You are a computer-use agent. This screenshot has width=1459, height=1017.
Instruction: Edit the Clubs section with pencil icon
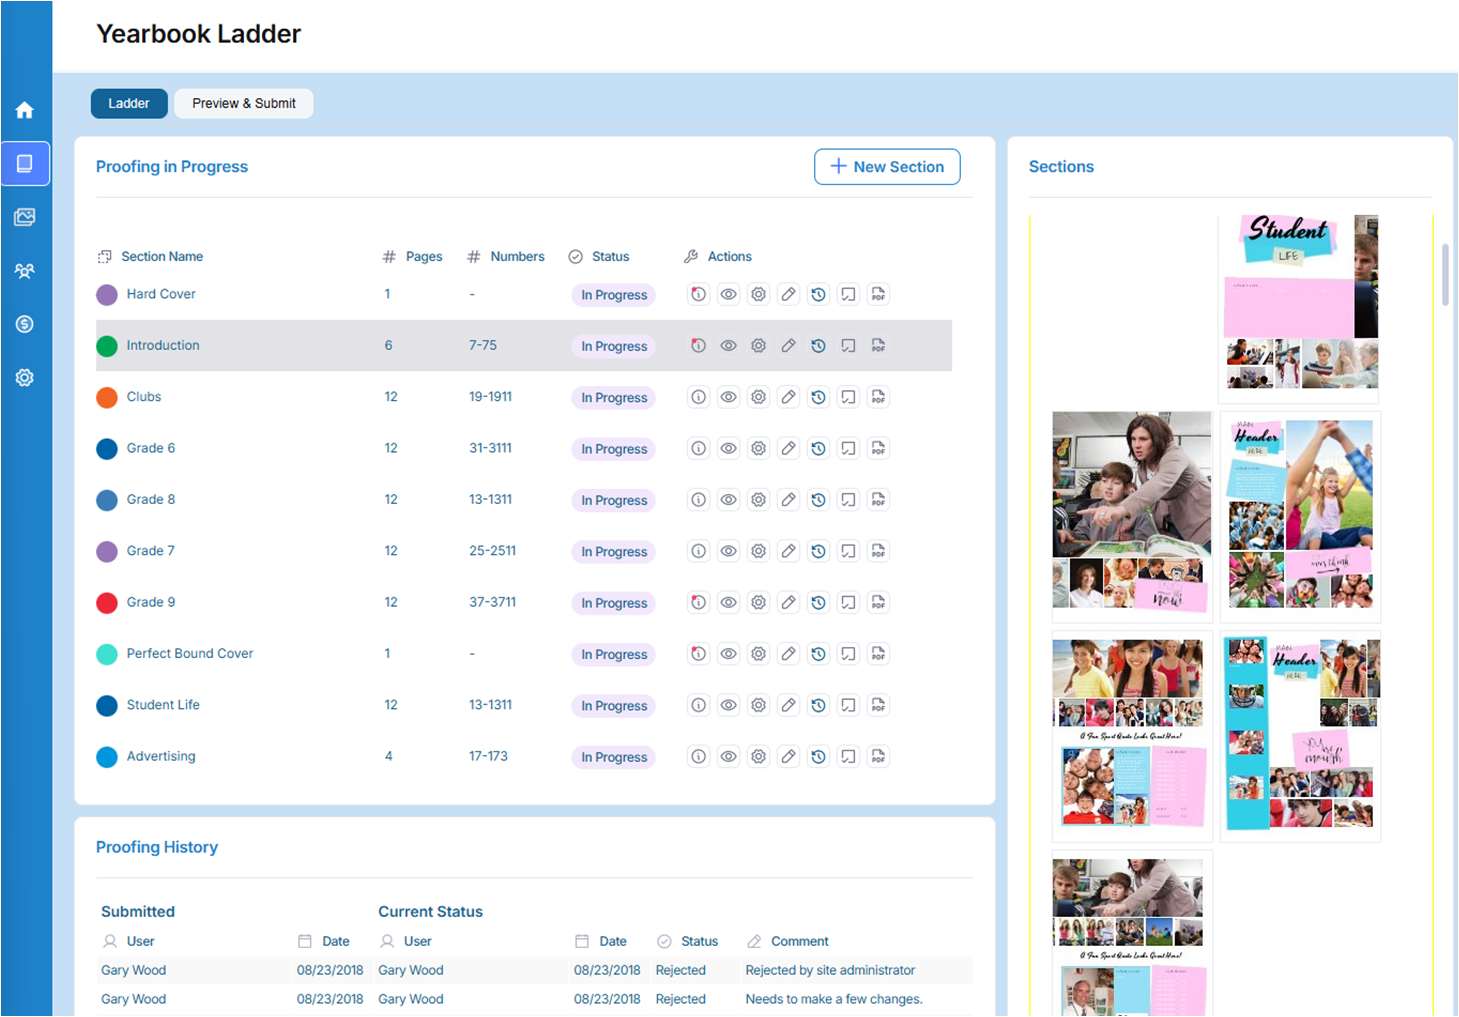(x=788, y=397)
